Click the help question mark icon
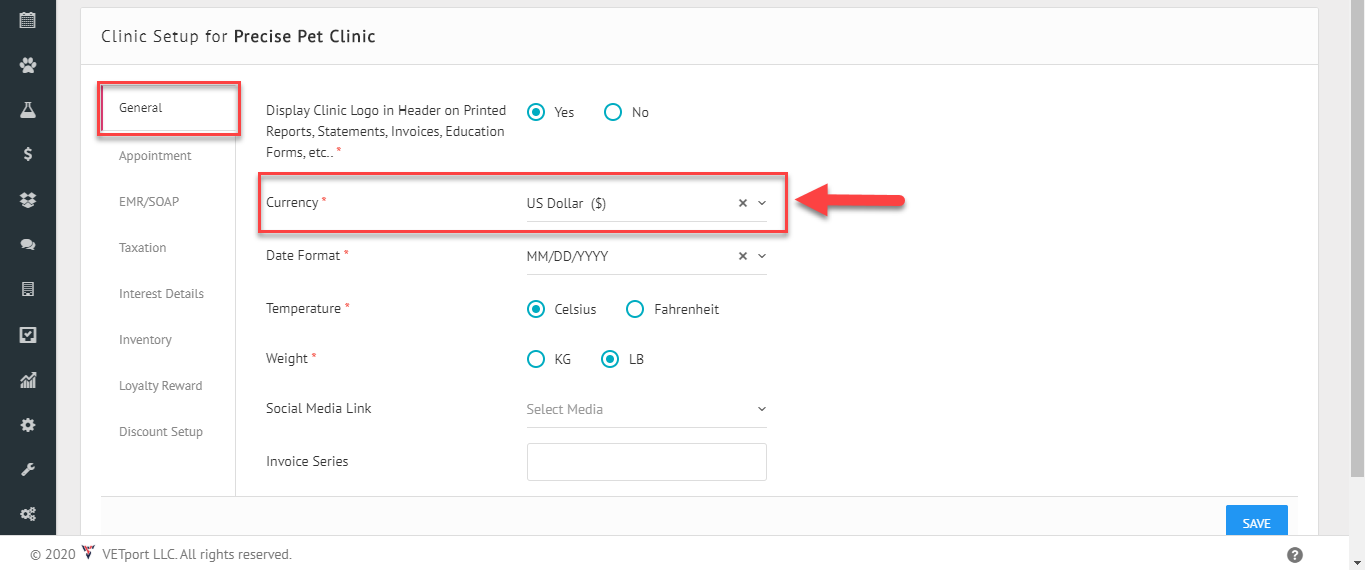1365x570 pixels. click(x=1294, y=555)
